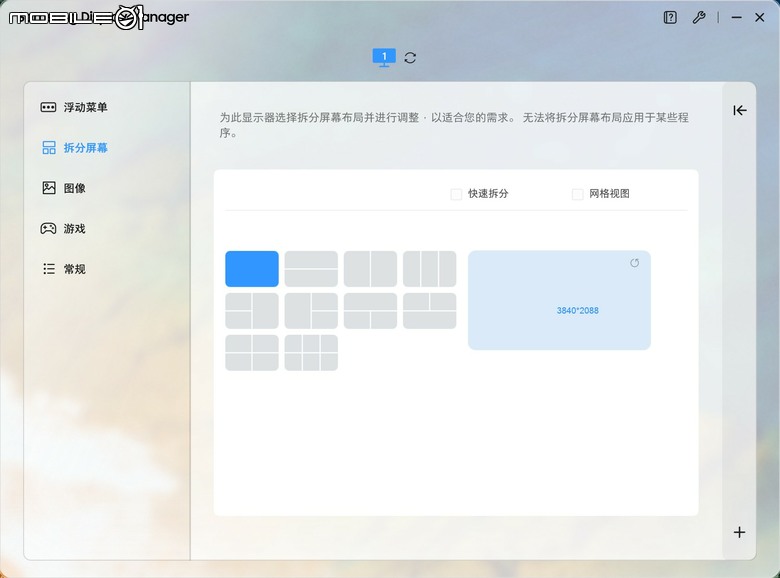Reset the layout via the preview refresh icon

(634, 263)
